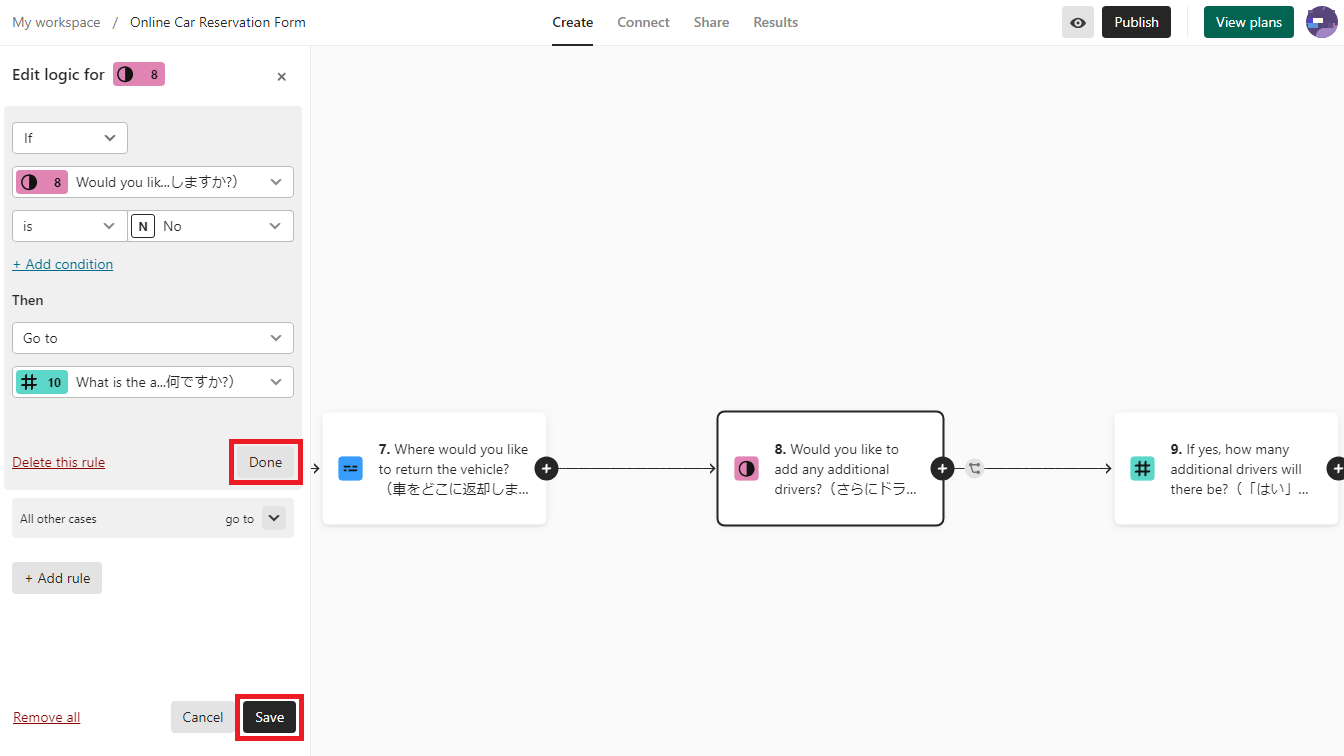Open the 'is' operator dropdown
The image size is (1344, 756).
coord(70,226)
